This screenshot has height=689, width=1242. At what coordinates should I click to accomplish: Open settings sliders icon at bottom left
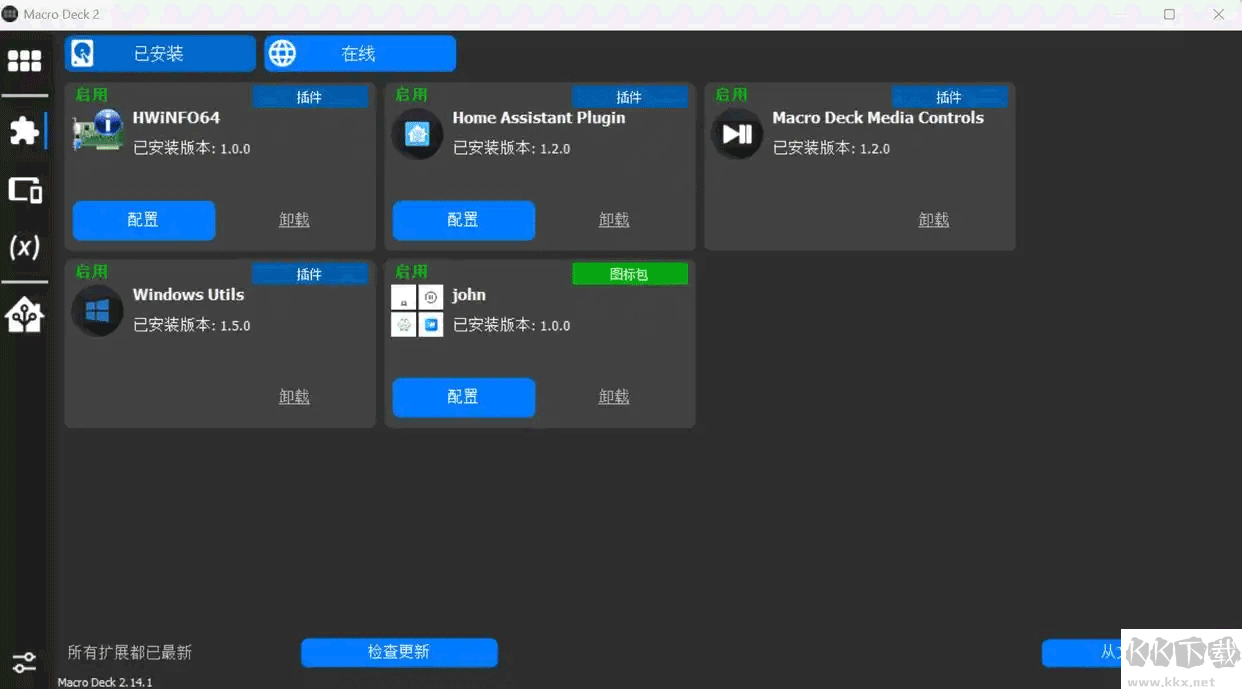(x=24, y=662)
